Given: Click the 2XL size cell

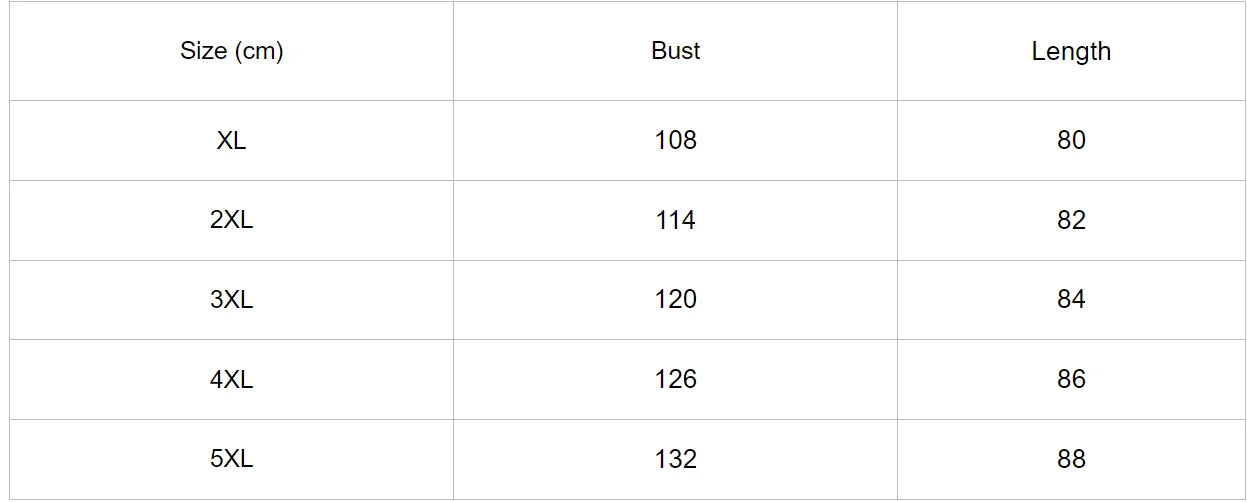Looking at the screenshot, I should click(x=231, y=220).
